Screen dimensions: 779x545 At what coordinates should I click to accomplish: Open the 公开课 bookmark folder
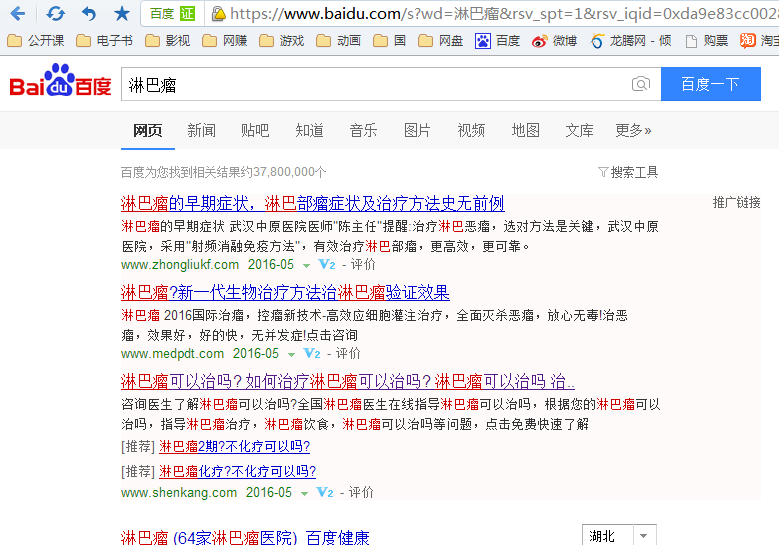pyautogui.click(x=36, y=41)
